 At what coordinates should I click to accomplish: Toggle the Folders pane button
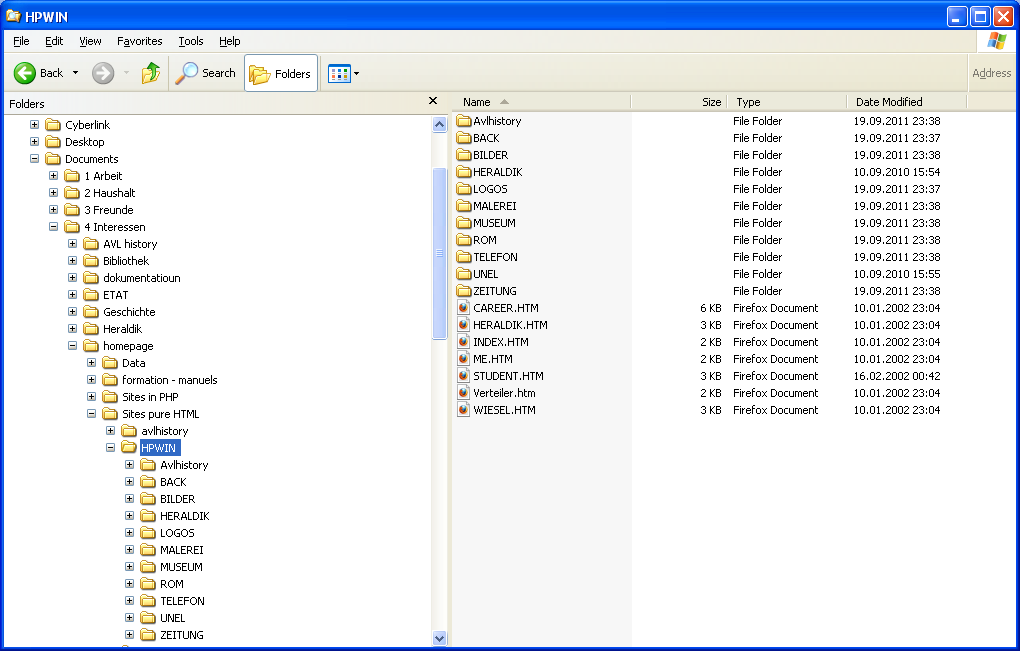(x=281, y=73)
